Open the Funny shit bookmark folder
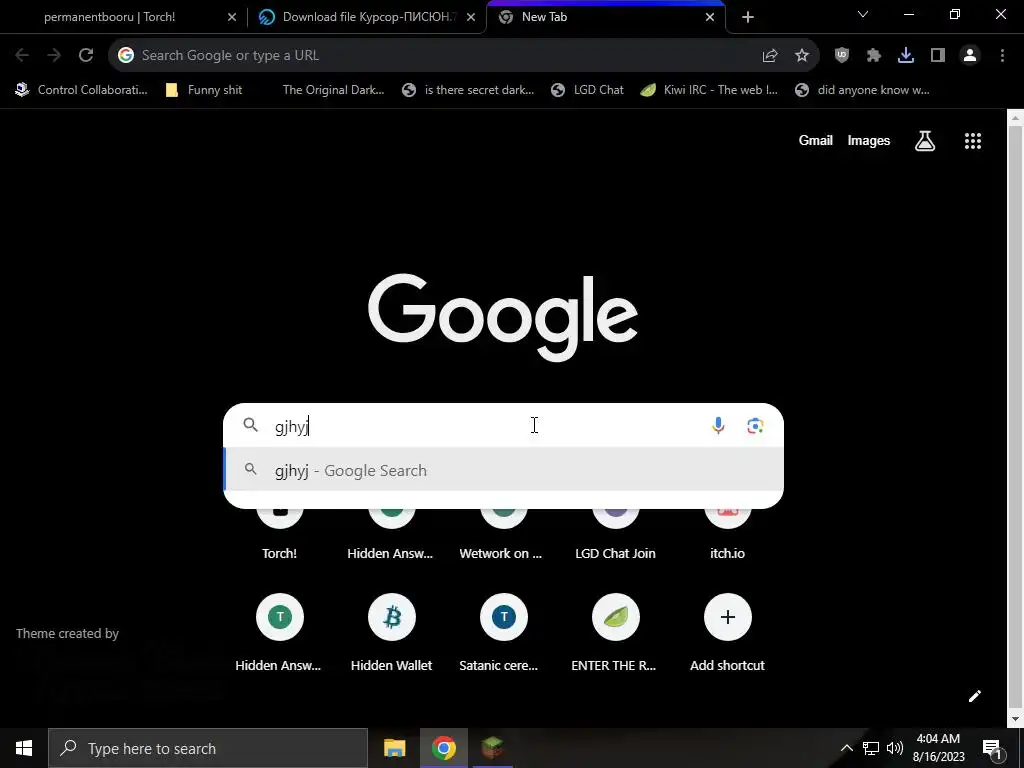The height and width of the screenshot is (768, 1024). [204, 90]
